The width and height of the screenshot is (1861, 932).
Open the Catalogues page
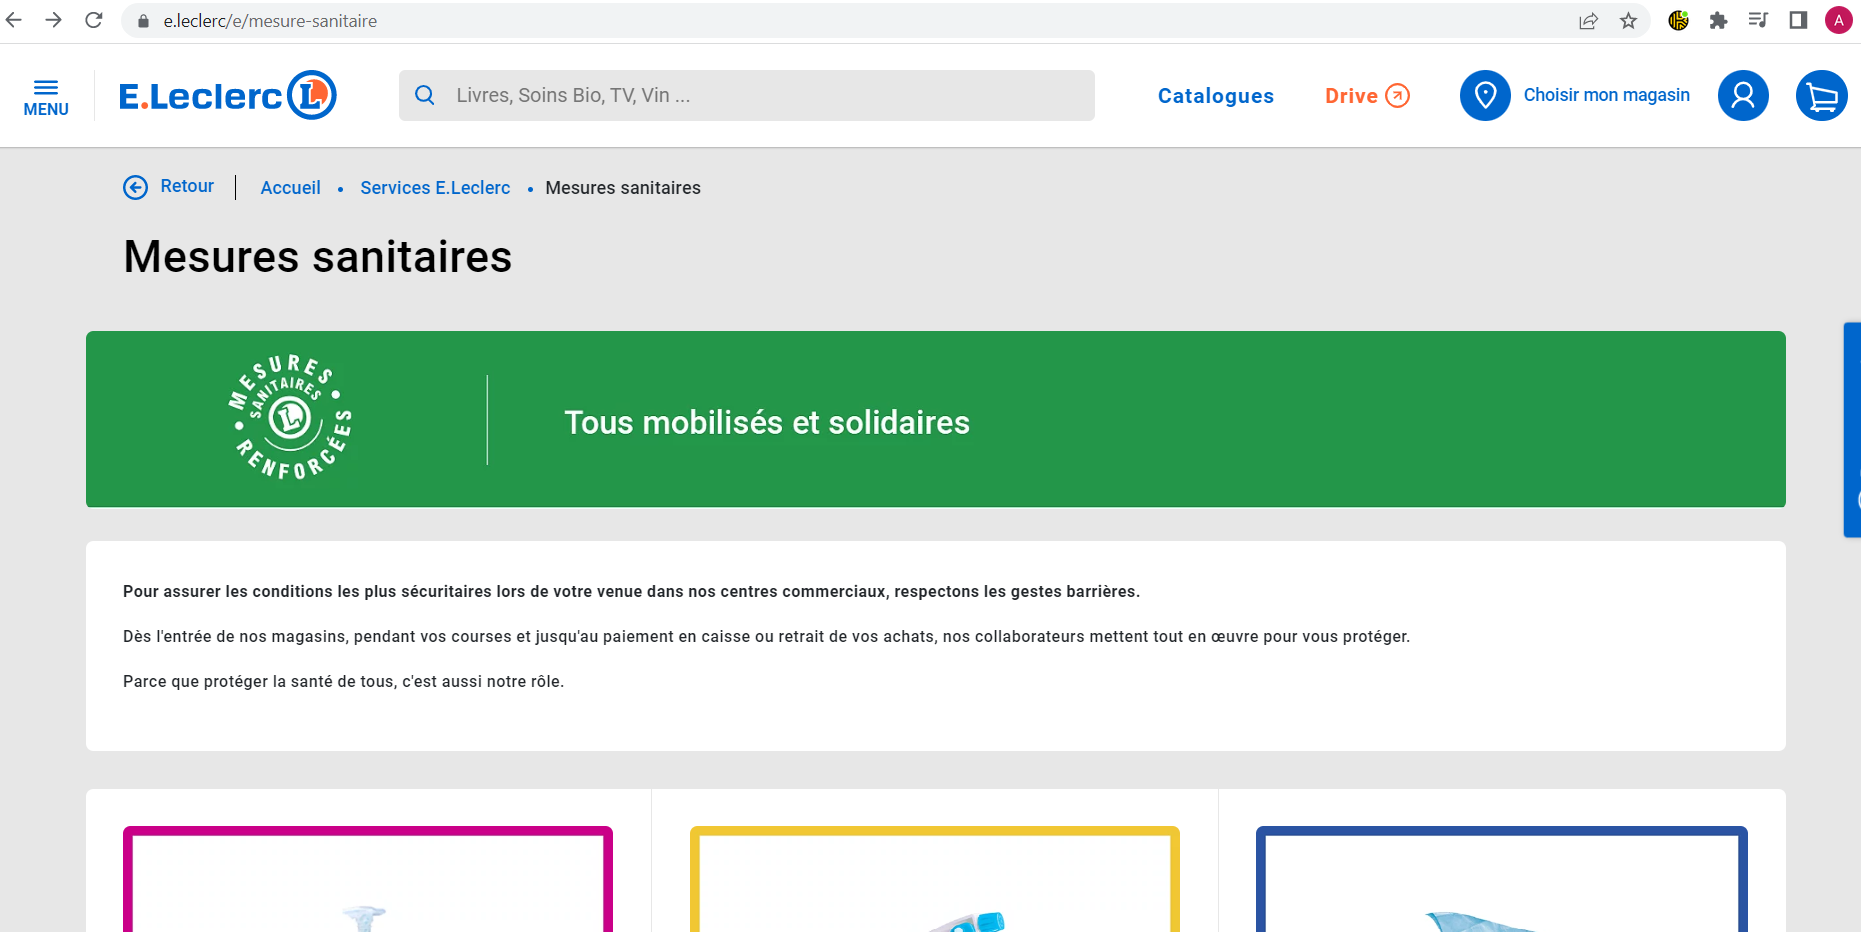[1215, 95]
